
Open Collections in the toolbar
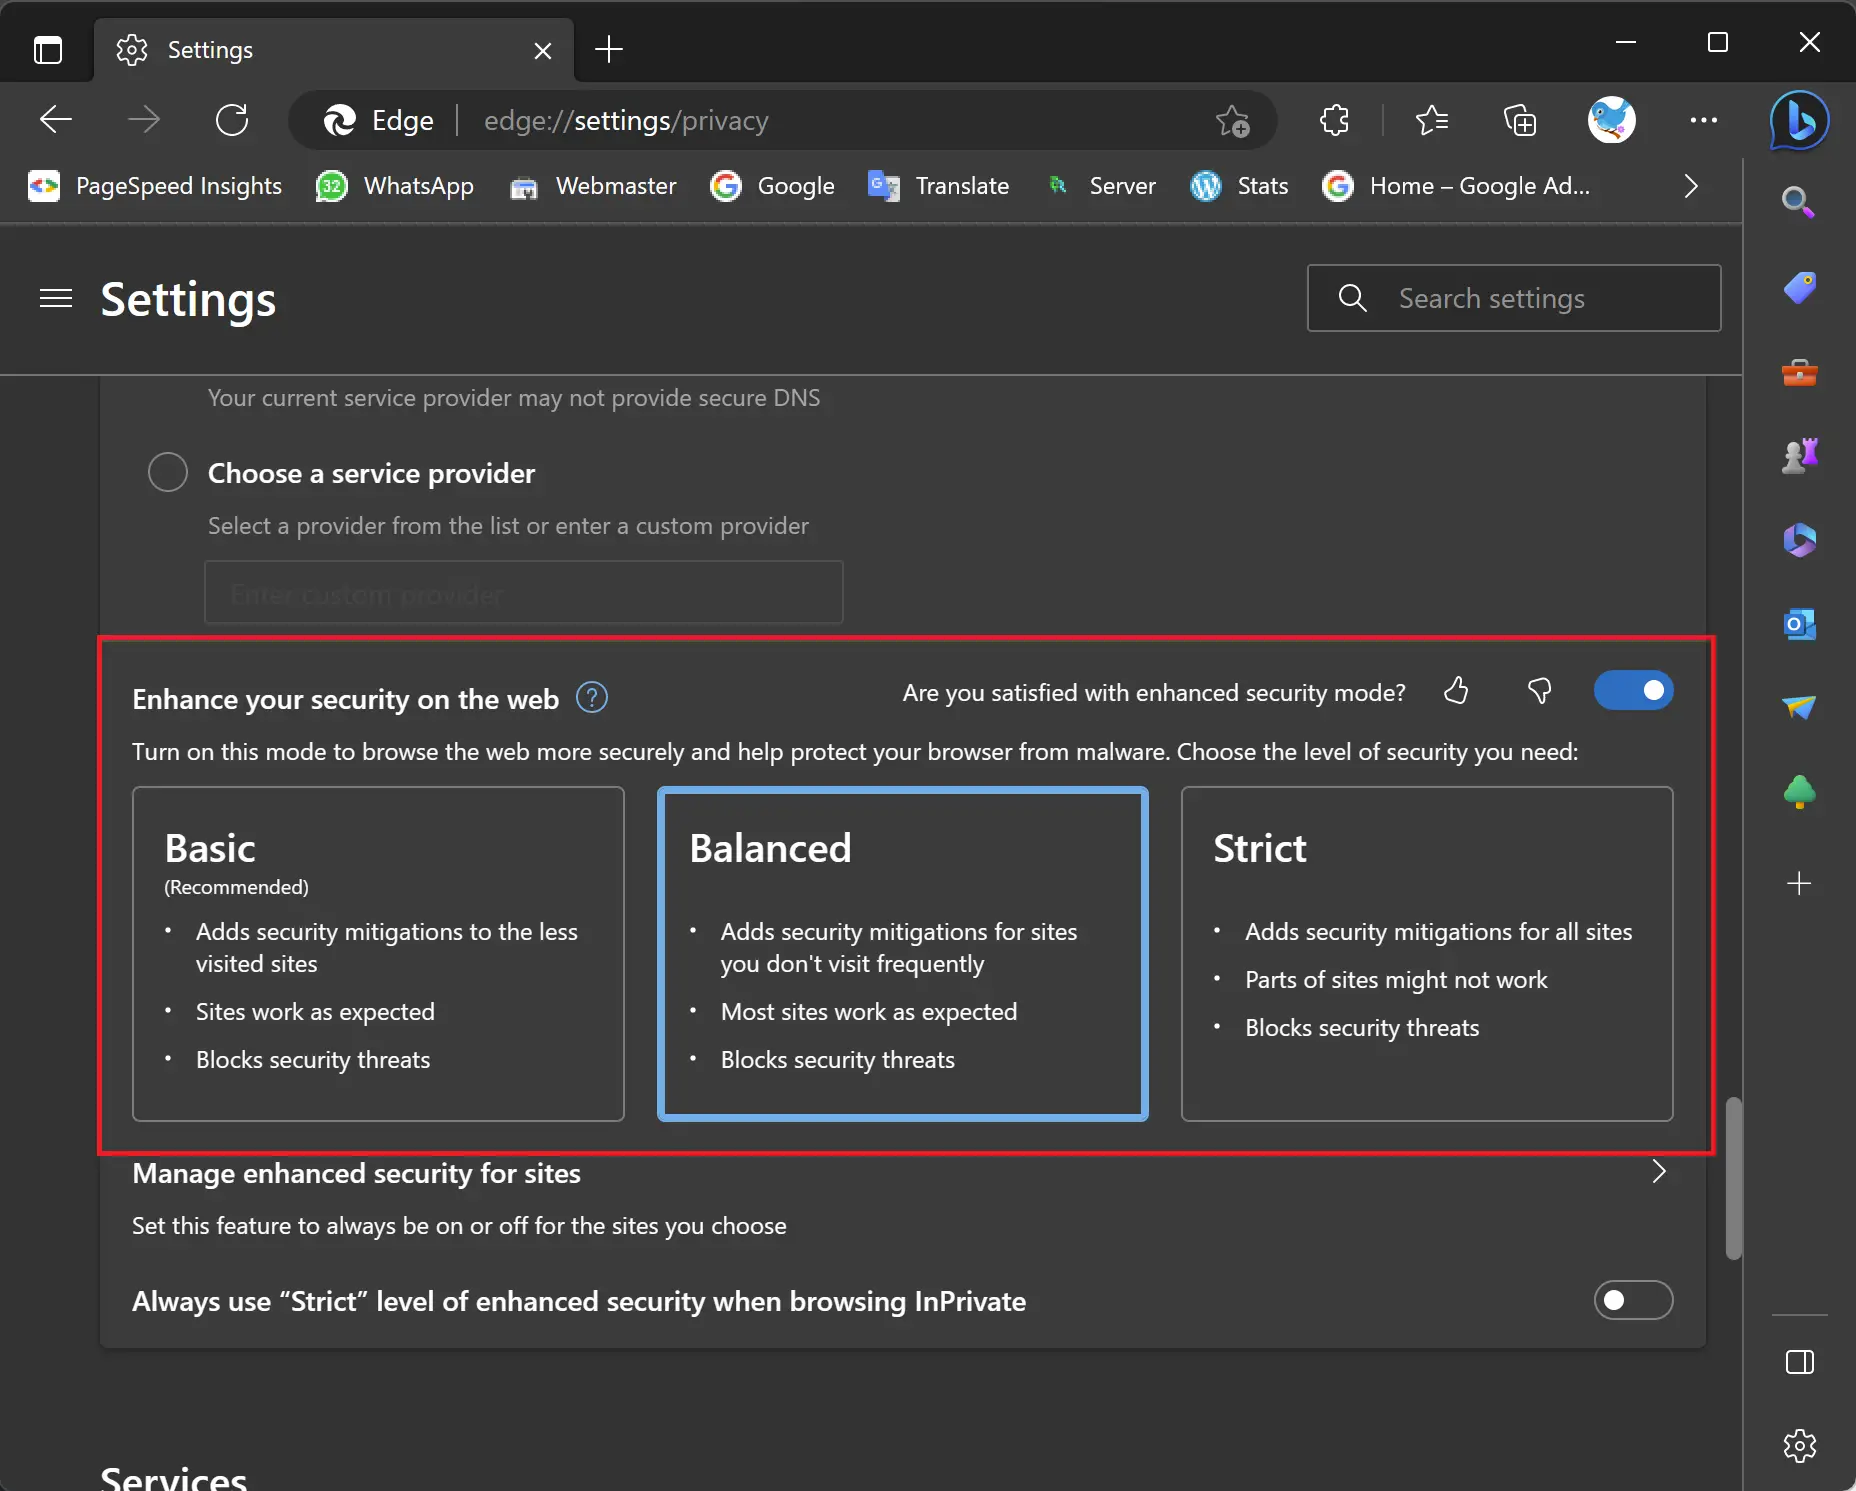click(x=1519, y=120)
